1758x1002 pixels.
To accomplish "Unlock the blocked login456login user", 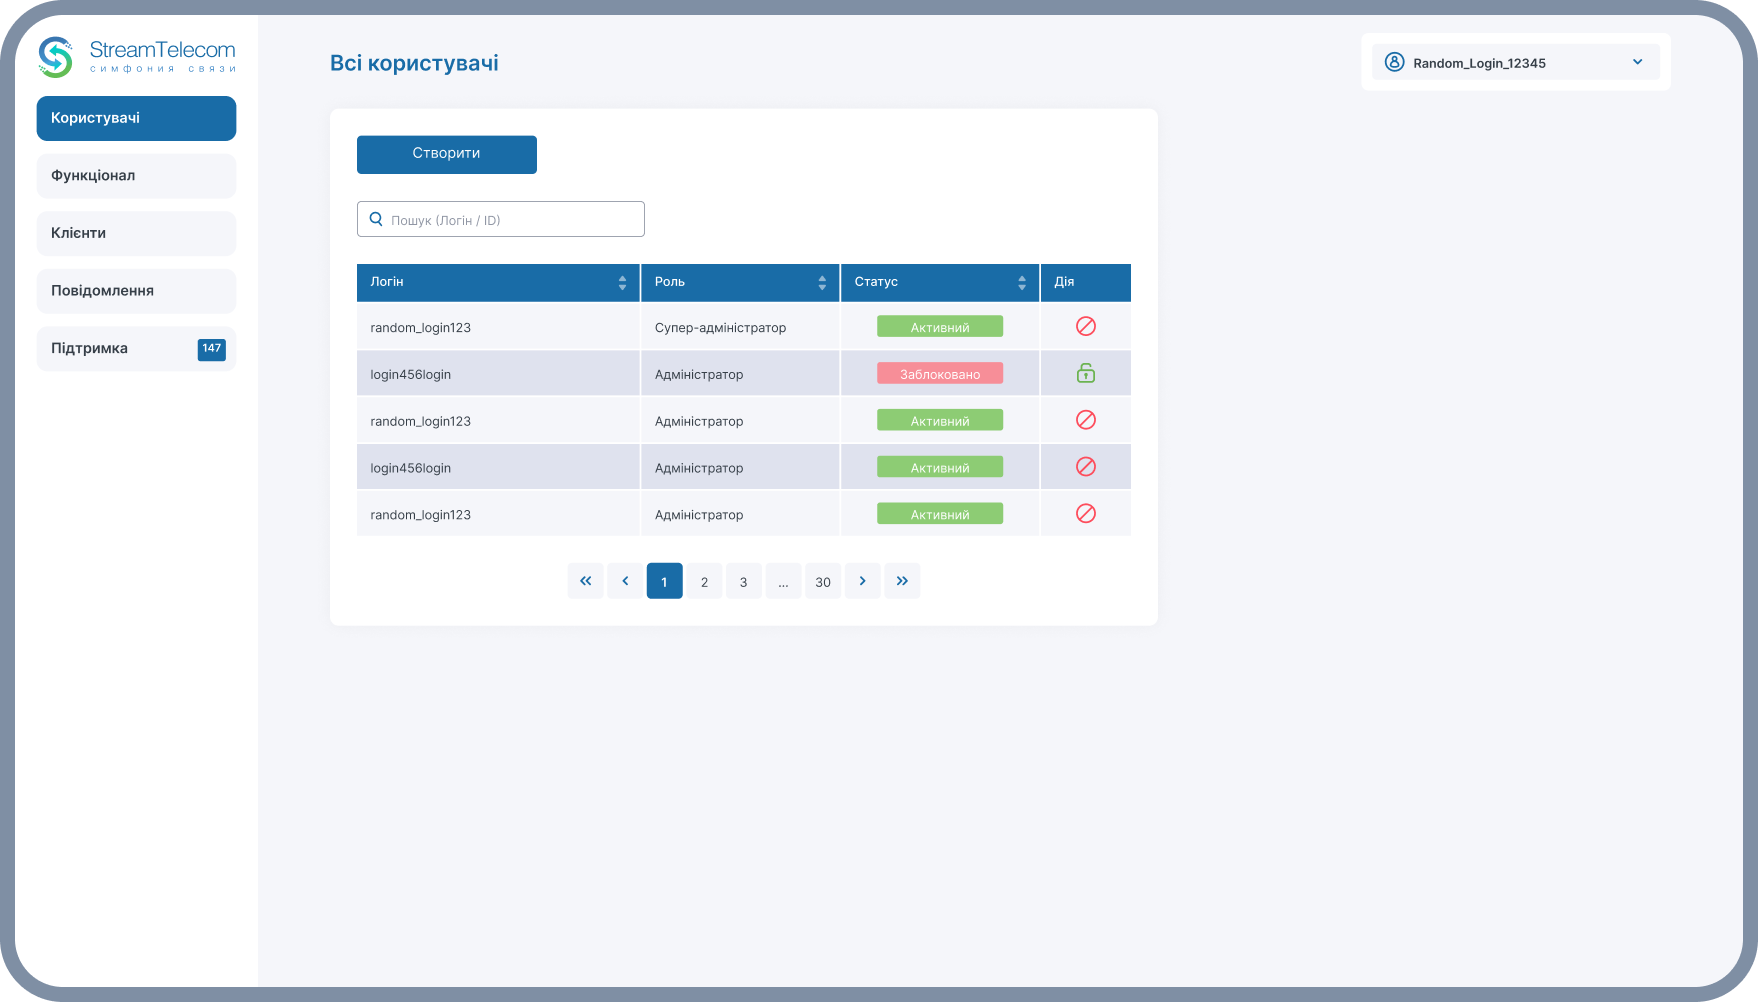I will click(x=1085, y=374).
